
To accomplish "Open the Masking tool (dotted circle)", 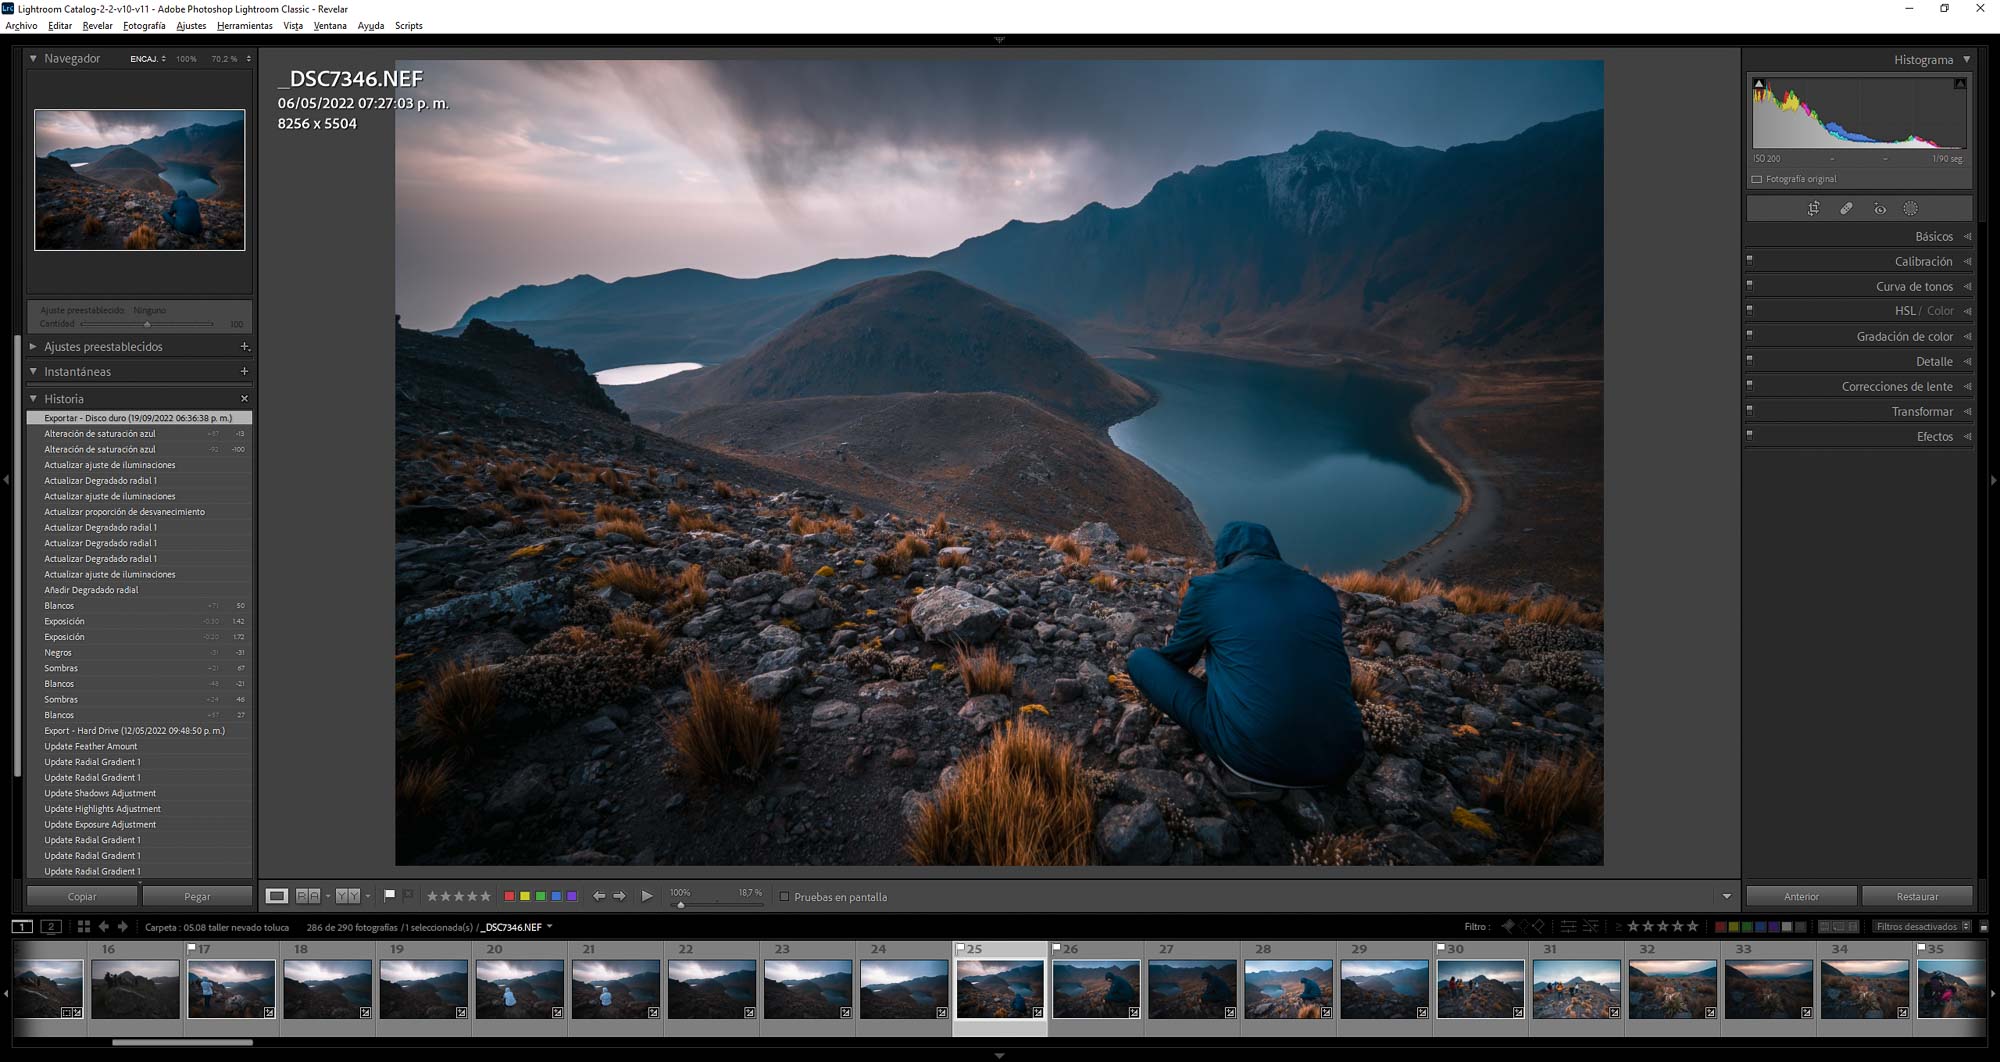I will click(1911, 209).
